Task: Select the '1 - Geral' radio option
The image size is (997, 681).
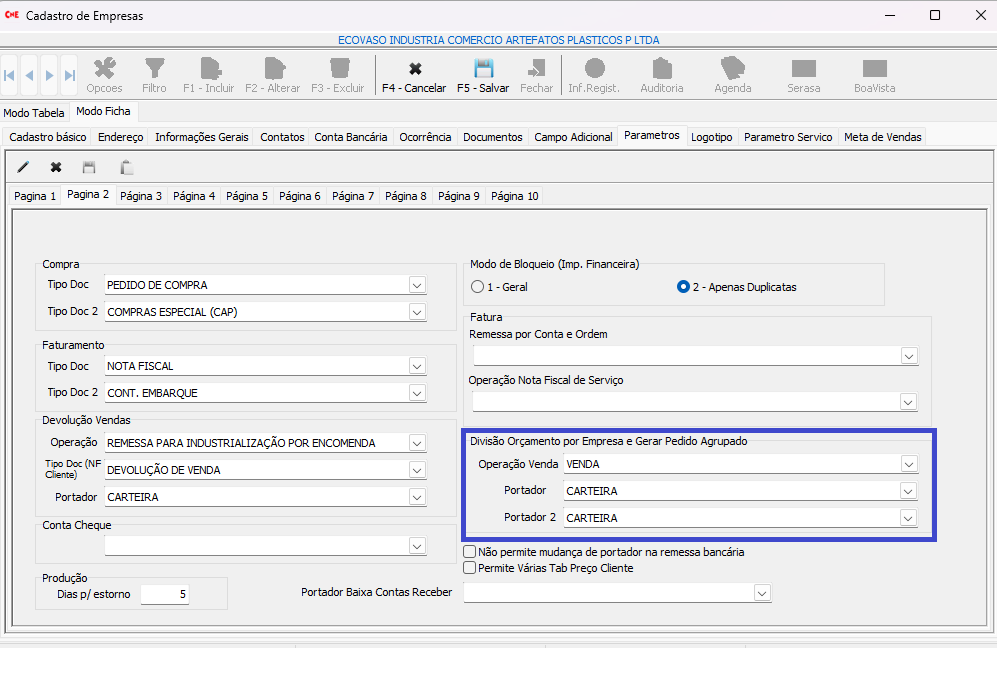Action: point(478,287)
